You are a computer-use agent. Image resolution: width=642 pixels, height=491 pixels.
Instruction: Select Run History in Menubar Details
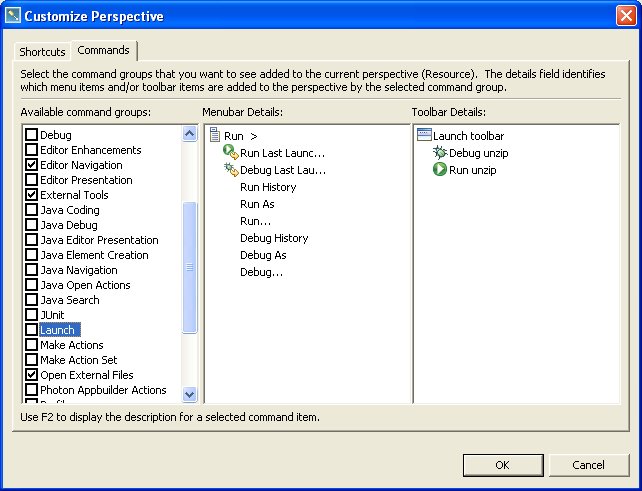[267, 187]
